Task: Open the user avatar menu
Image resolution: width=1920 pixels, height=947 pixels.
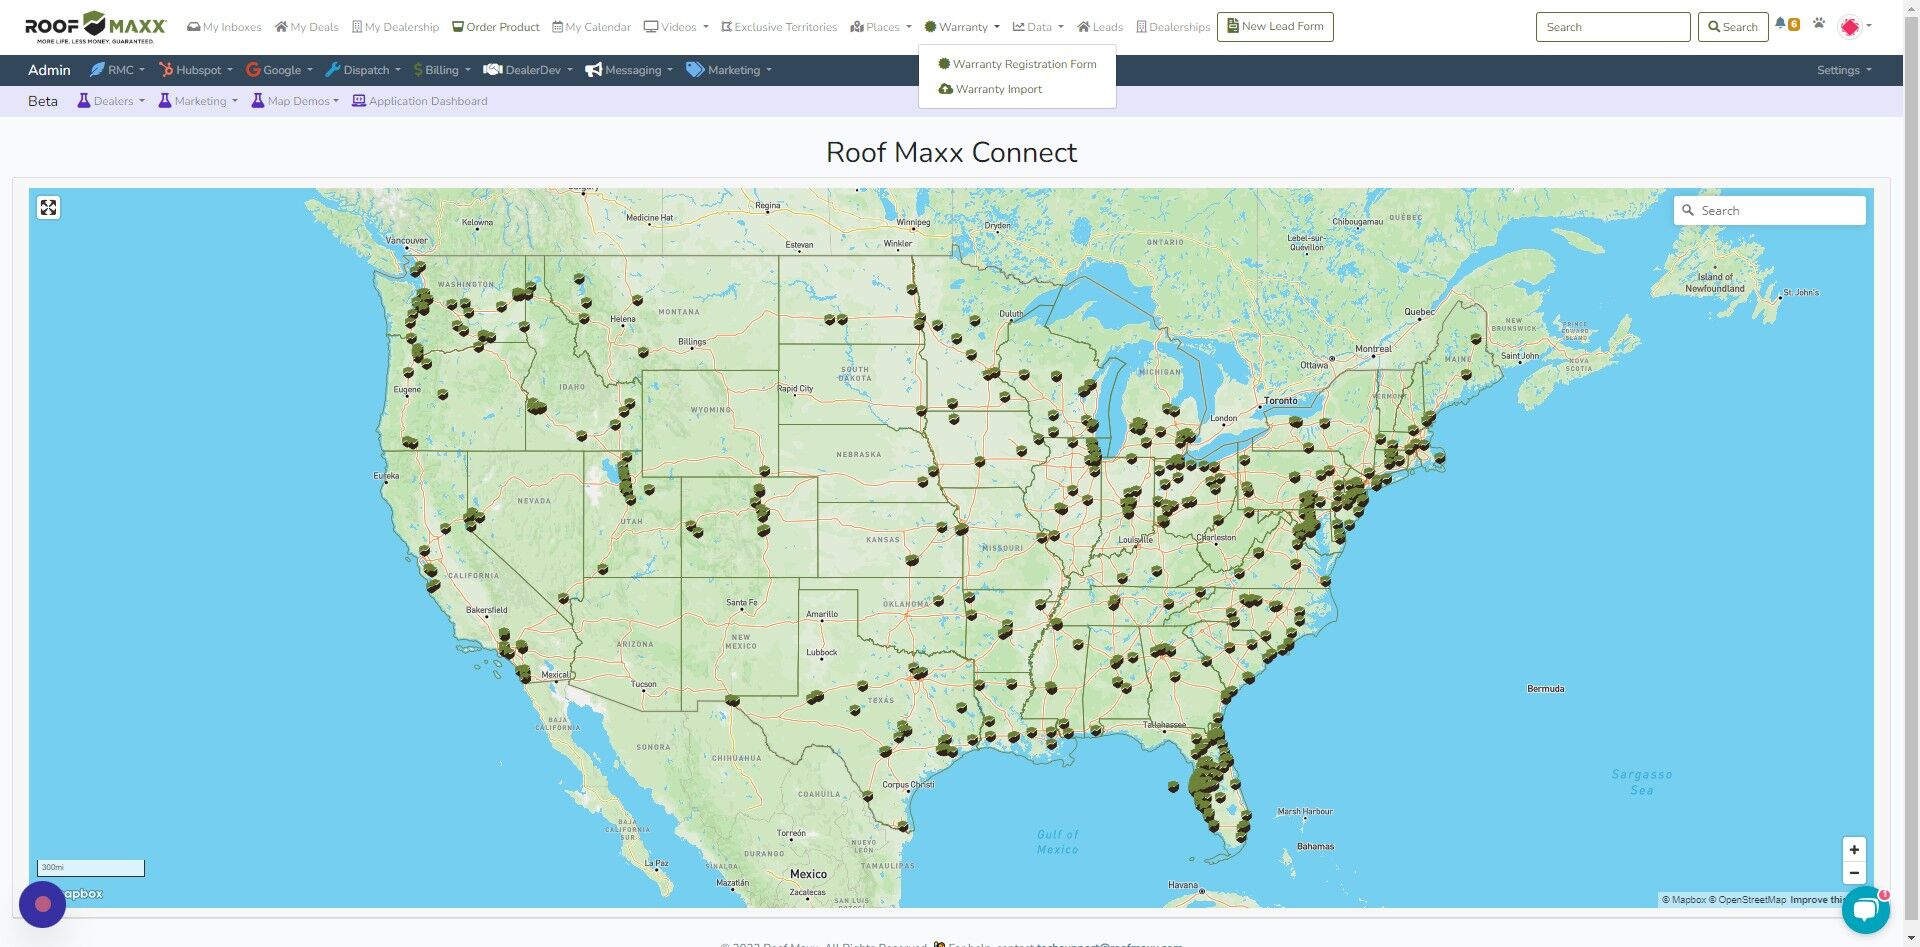Action: point(1854,27)
